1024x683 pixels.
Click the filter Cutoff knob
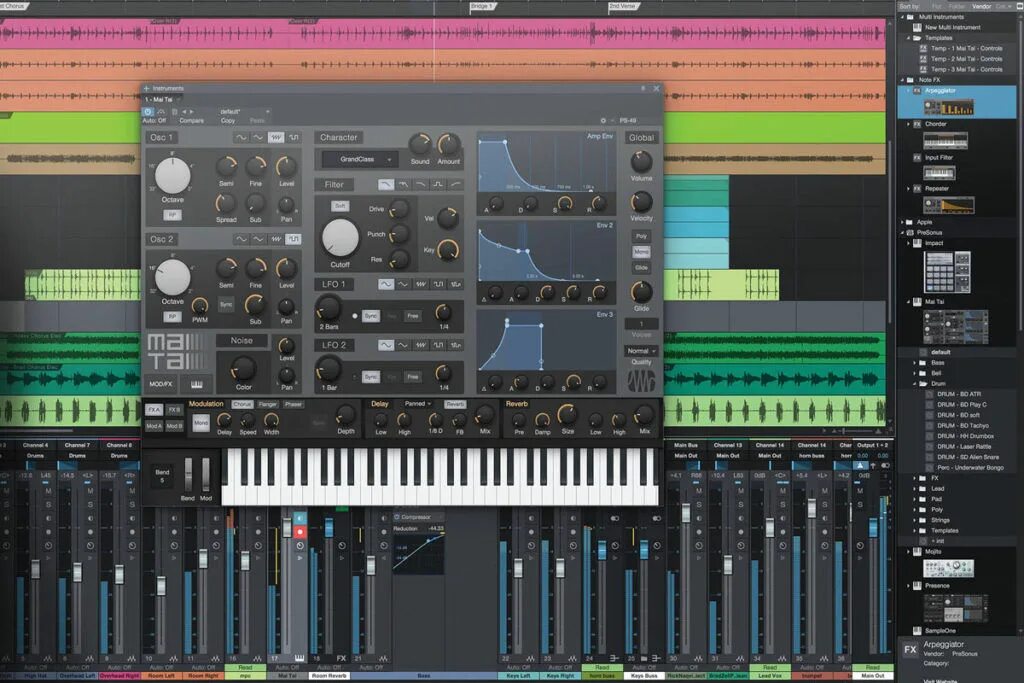(340, 238)
